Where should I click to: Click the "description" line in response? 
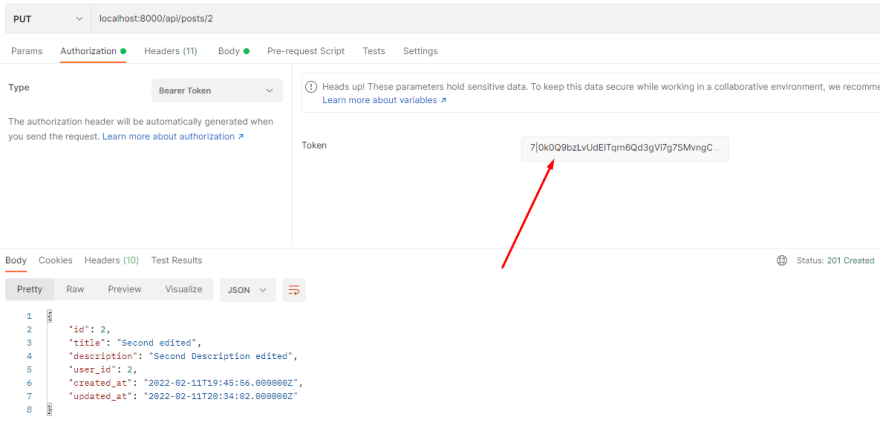(183, 356)
